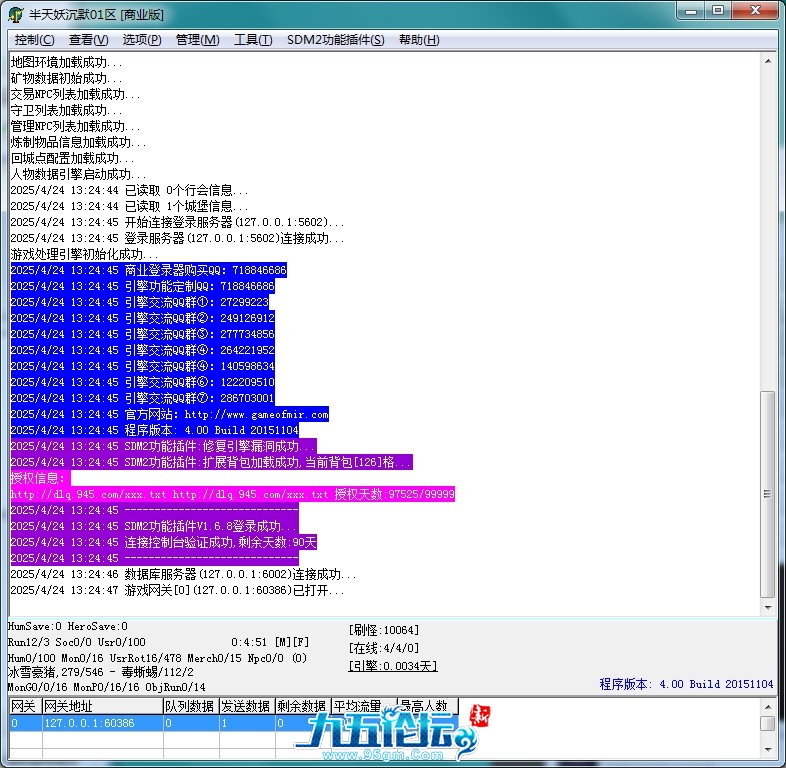Viewport: 786px width, 768px height.
Task: Minimize the server window
Action: point(691,11)
